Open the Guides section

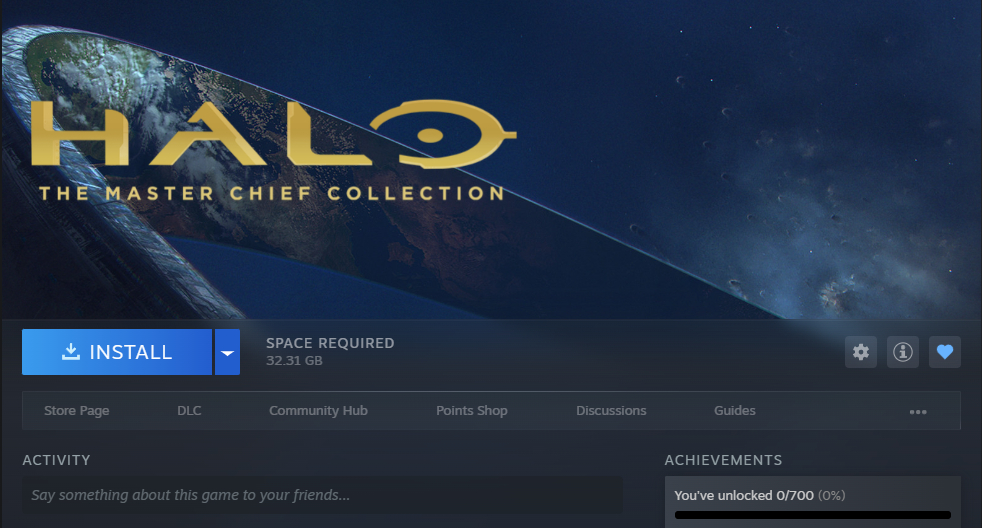tap(735, 411)
